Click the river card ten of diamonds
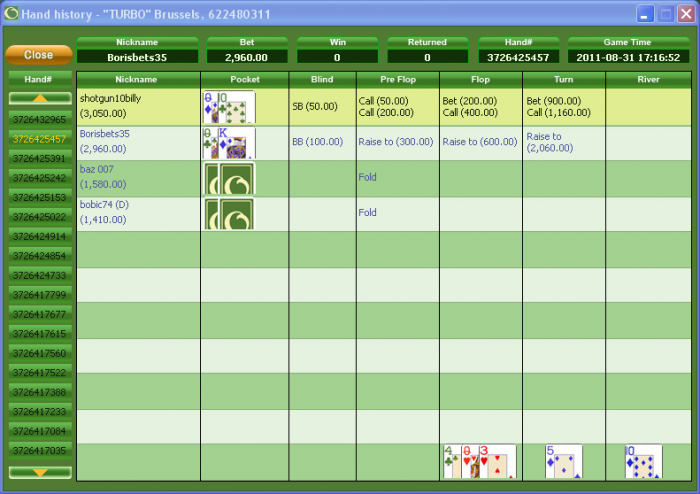This screenshot has width=700, height=494. pyautogui.click(x=643, y=461)
